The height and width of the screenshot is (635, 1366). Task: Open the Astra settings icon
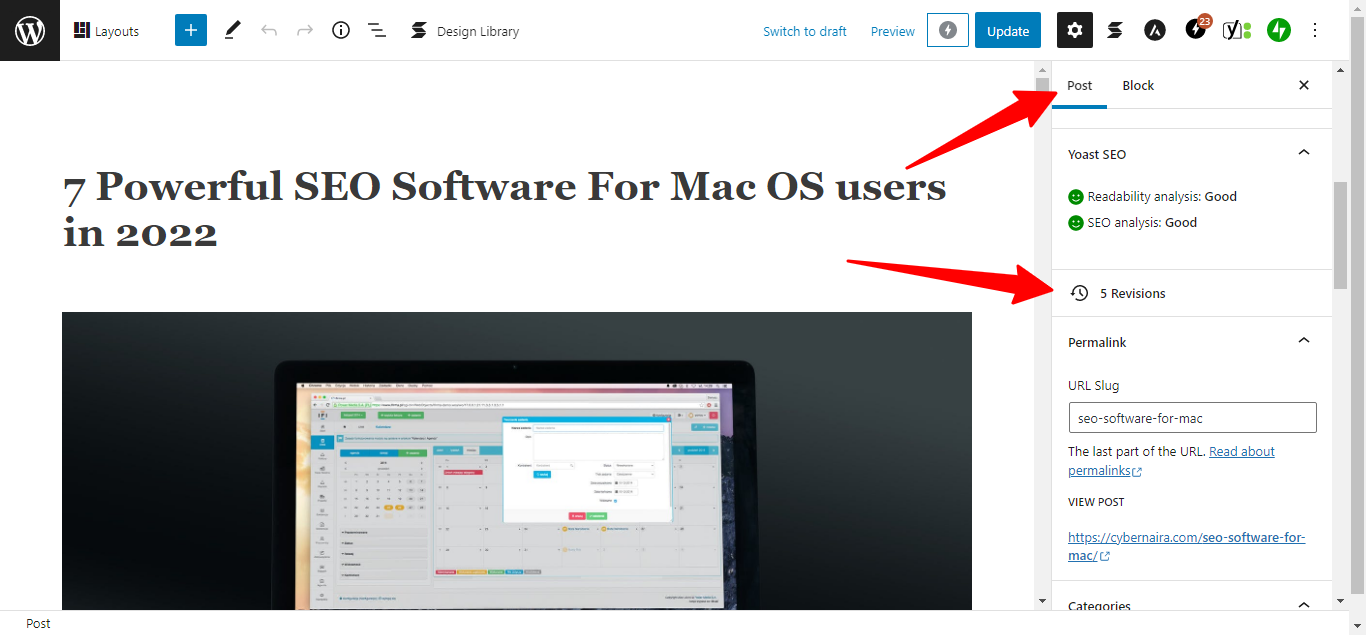tap(1155, 30)
